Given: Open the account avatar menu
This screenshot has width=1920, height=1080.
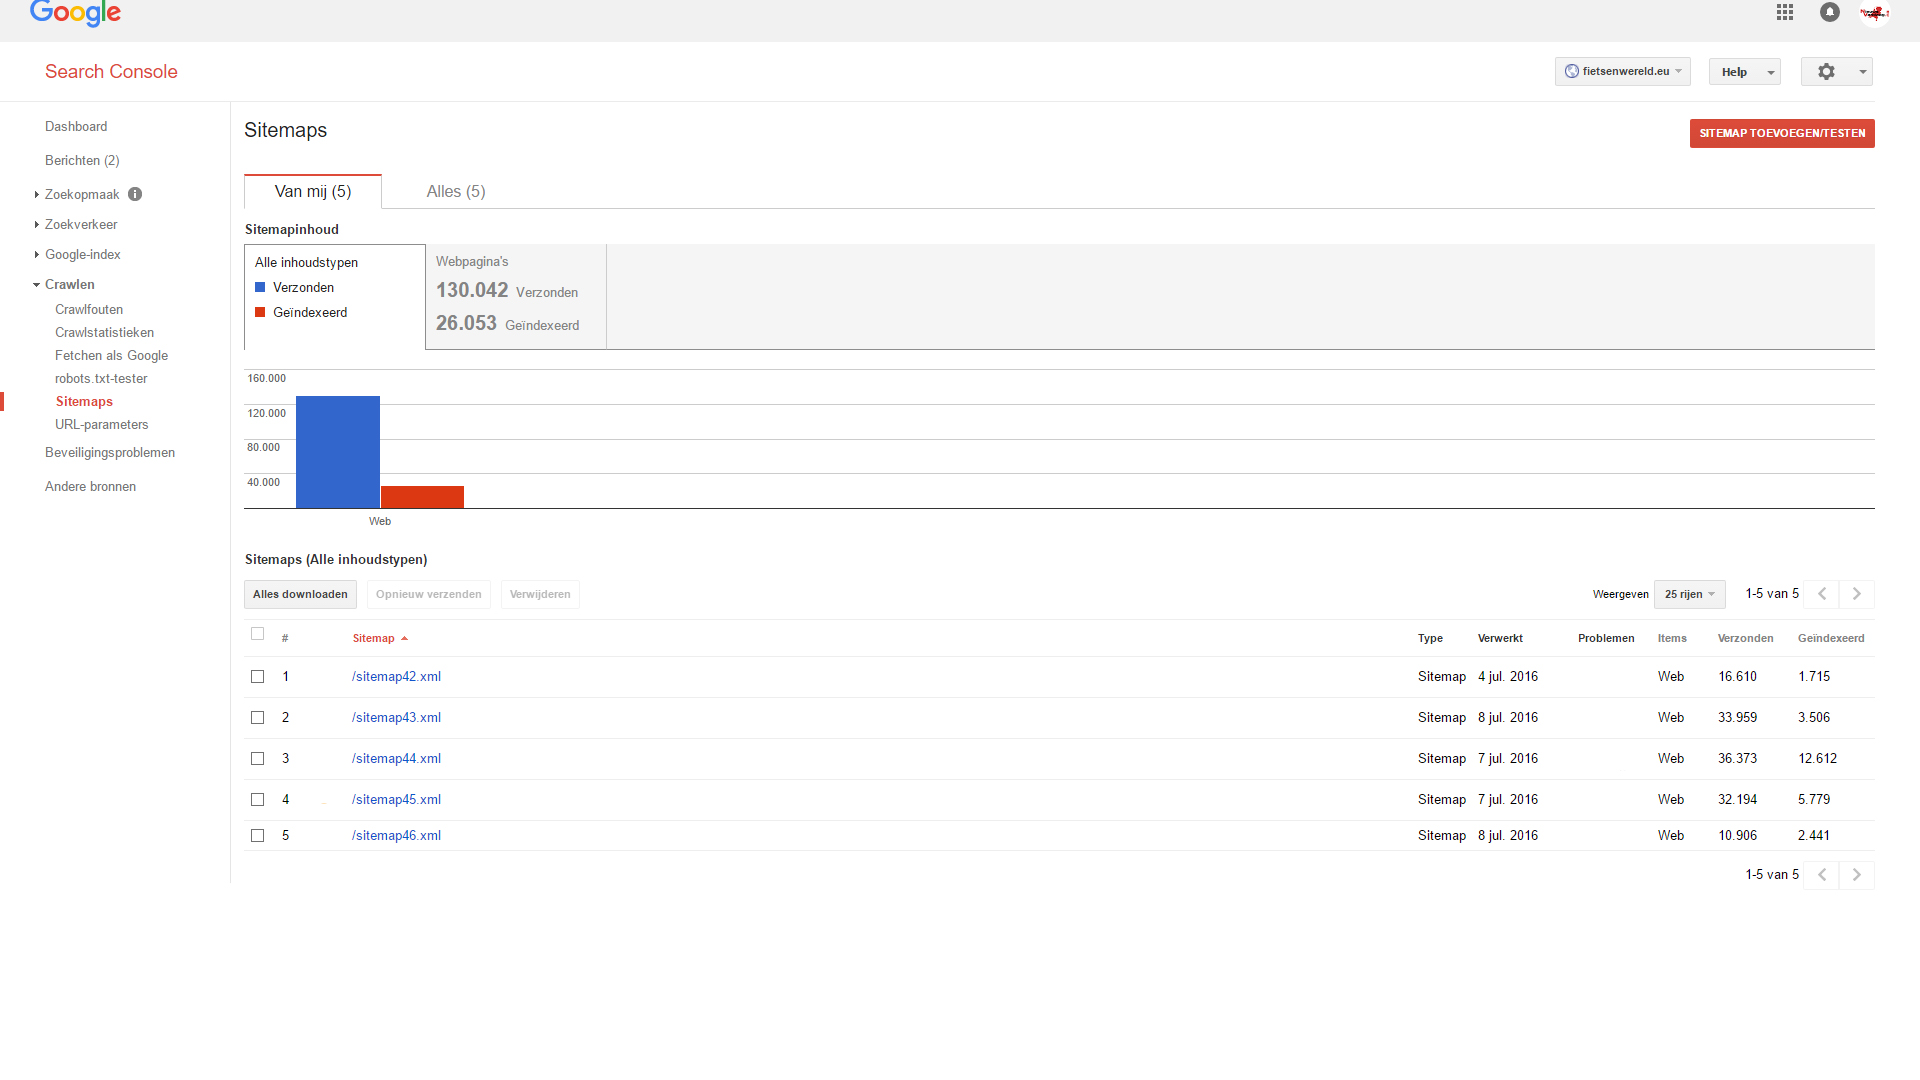Looking at the screenshot, I should pyautogui.click(x=1874, y=13).
